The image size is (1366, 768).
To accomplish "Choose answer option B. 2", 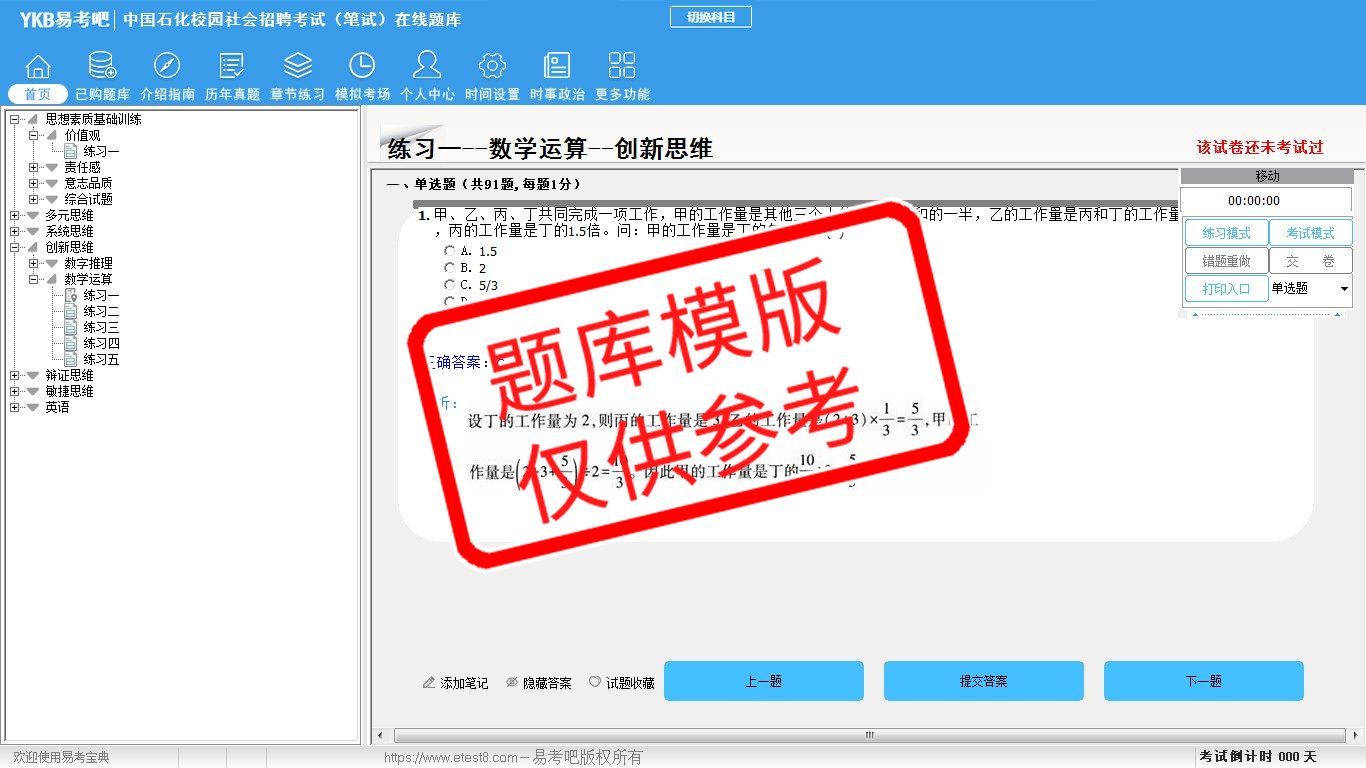I will coord(450,268).
